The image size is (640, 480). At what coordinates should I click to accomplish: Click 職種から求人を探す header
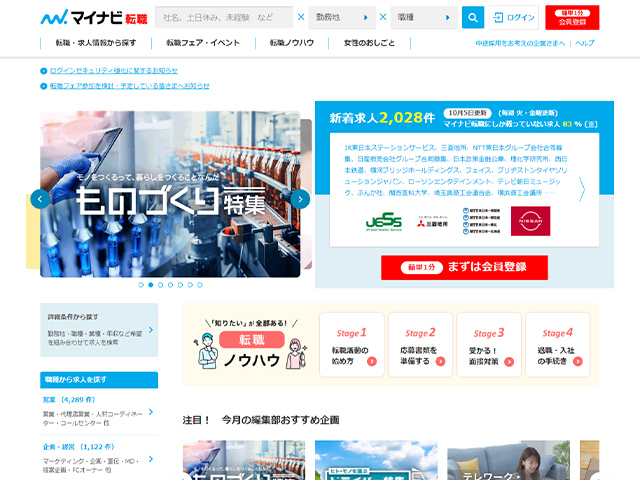pyautogui.click(x=99, y=380)
